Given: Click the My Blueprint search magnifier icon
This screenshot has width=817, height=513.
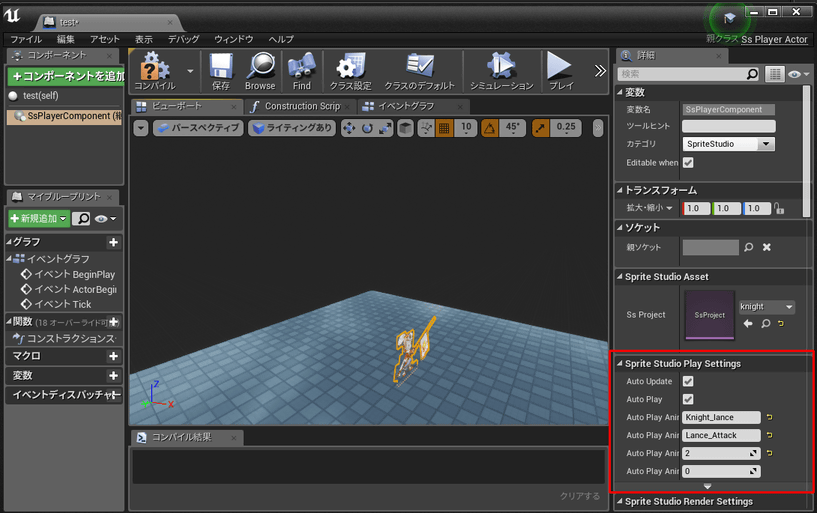Looking at the screenshot, I should [81, 219].
